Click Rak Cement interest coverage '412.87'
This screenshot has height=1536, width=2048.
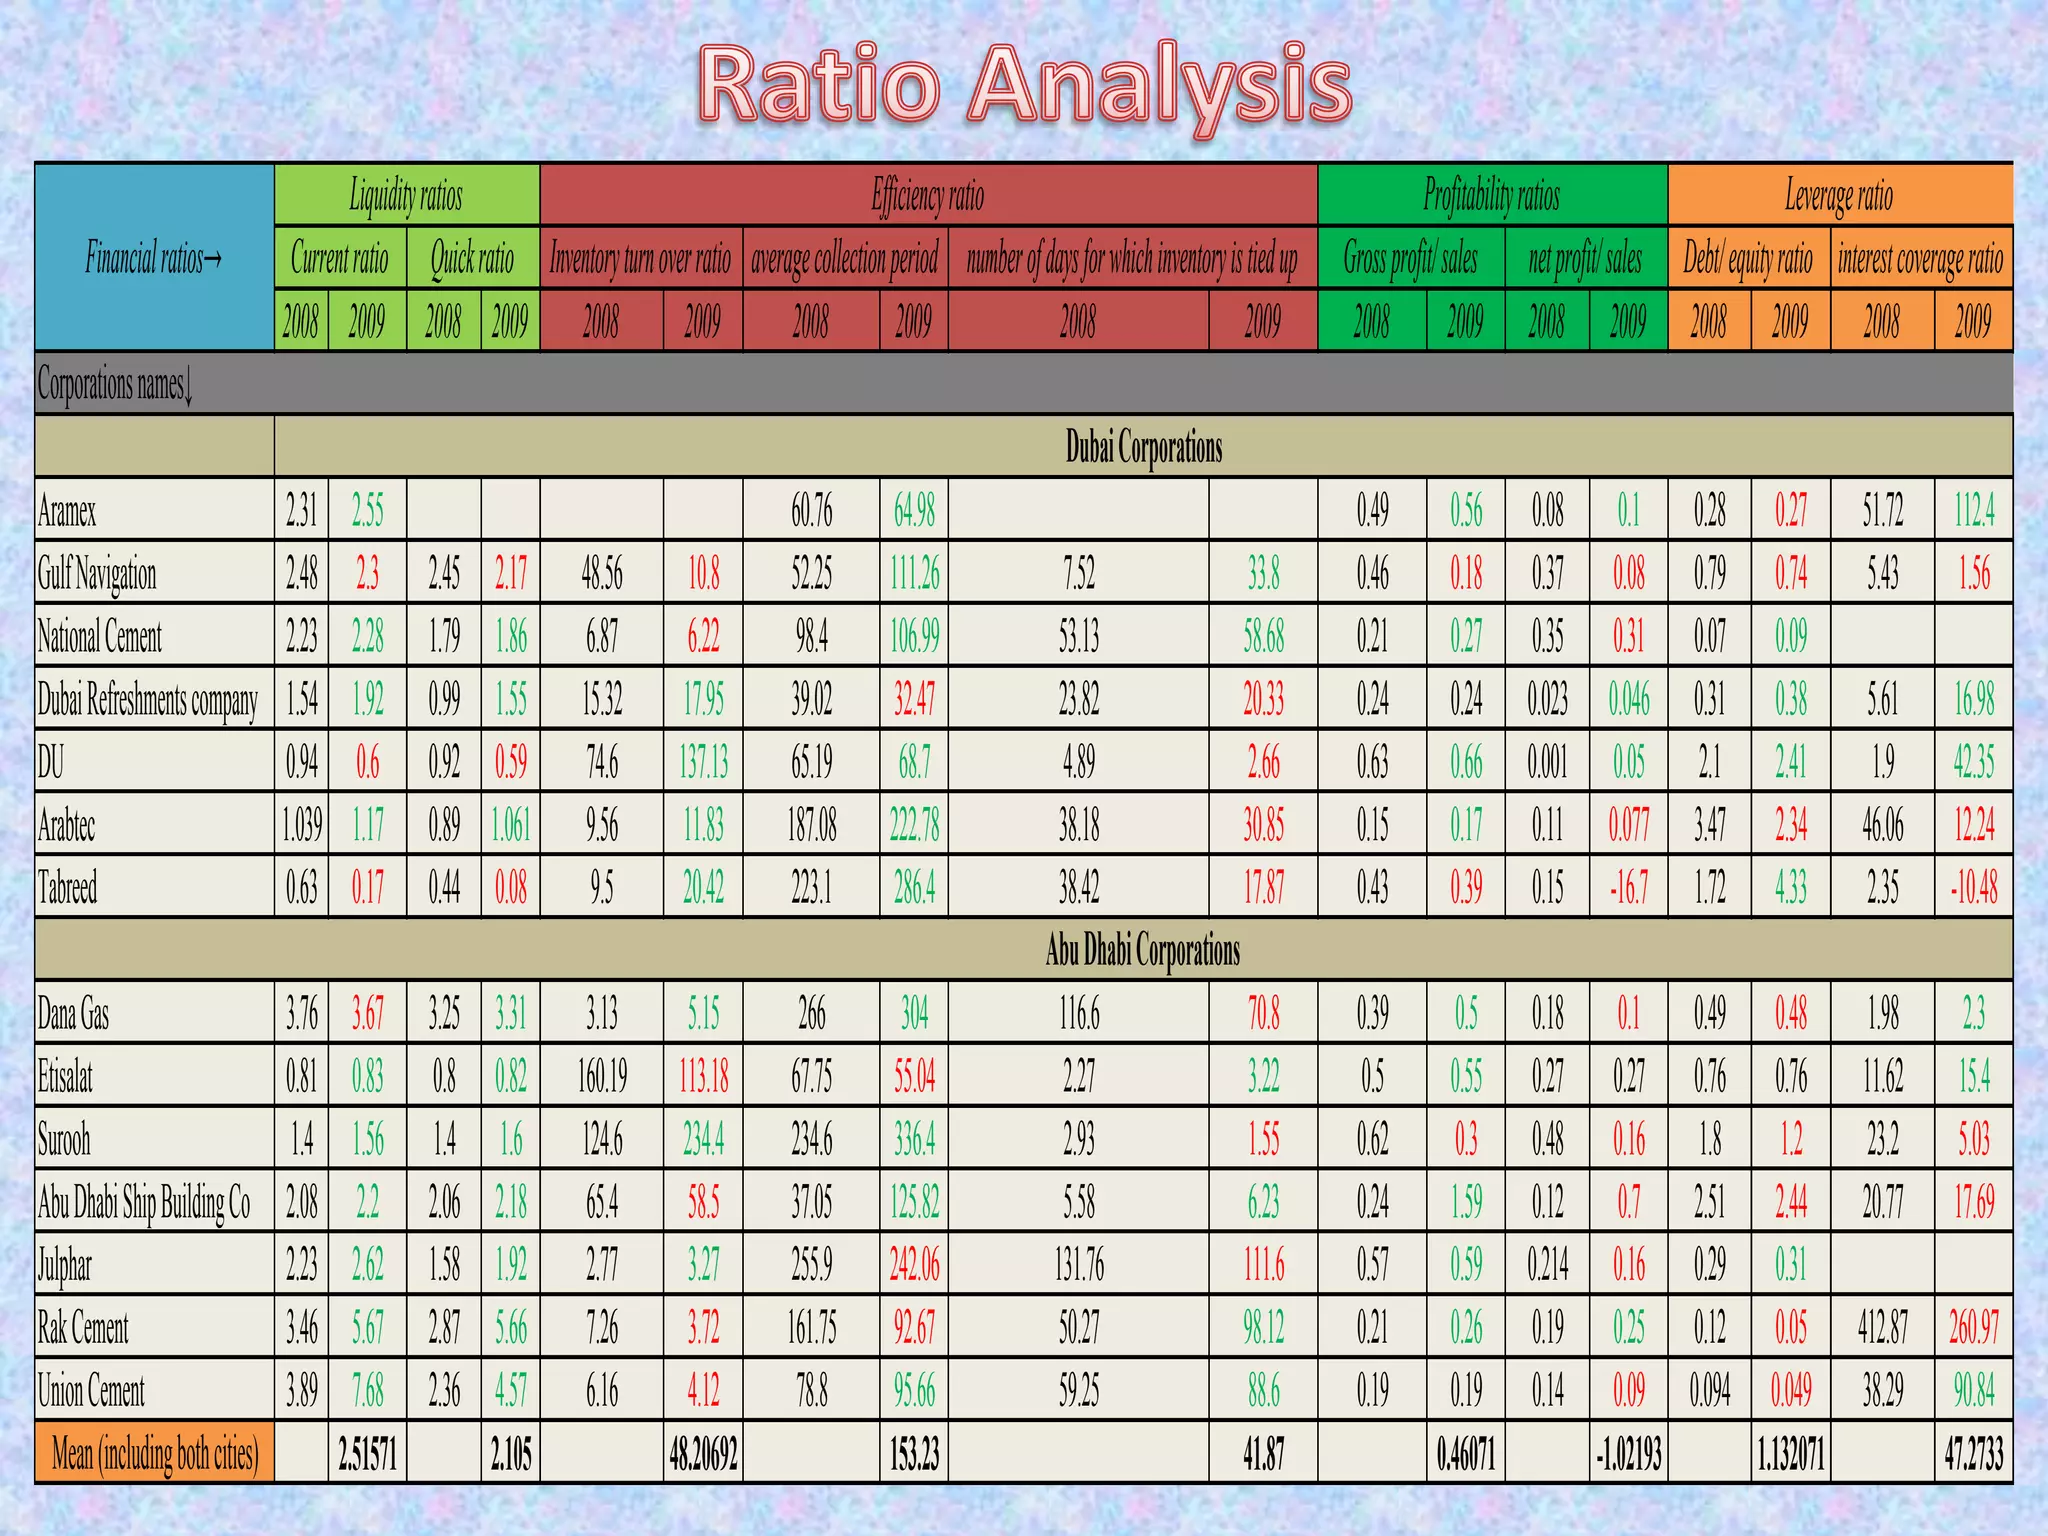tap(1883, 1328)
